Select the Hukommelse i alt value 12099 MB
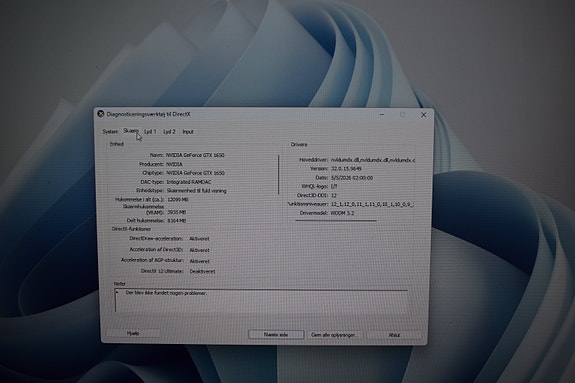 coord(177,200)
